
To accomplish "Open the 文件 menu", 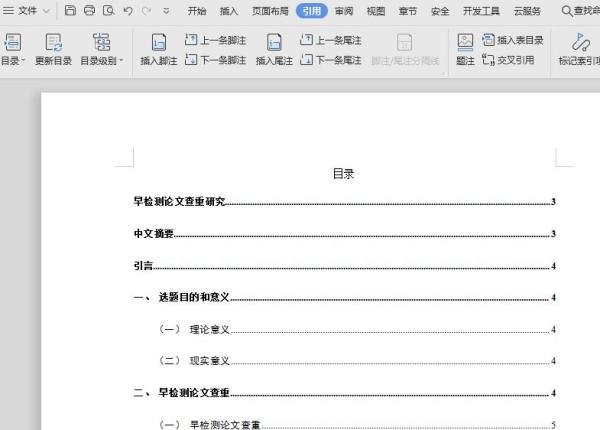I will tap(19, 11).
